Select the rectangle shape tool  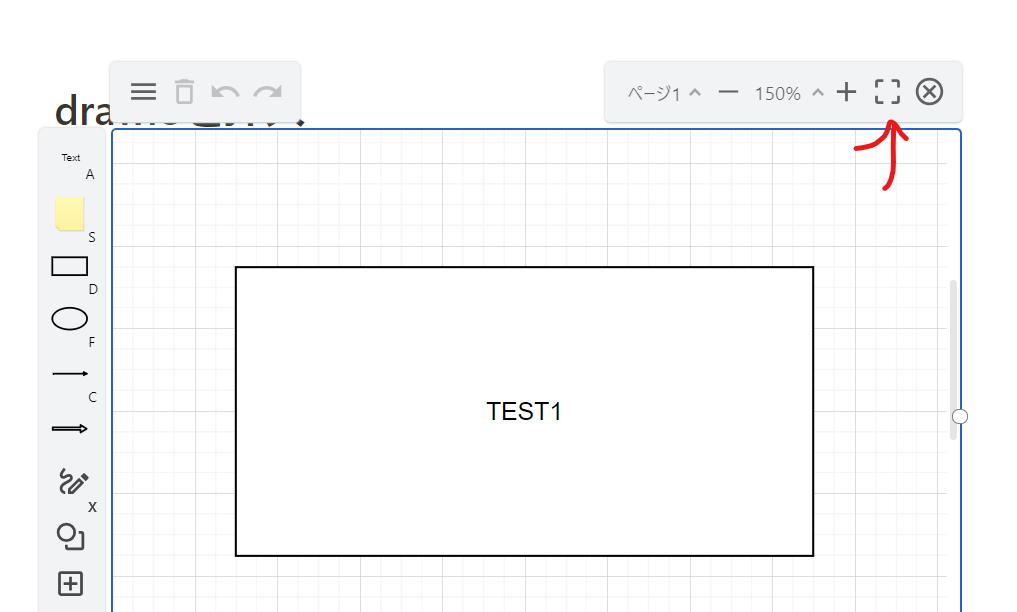pyautogui.click(x=69, y=266)
